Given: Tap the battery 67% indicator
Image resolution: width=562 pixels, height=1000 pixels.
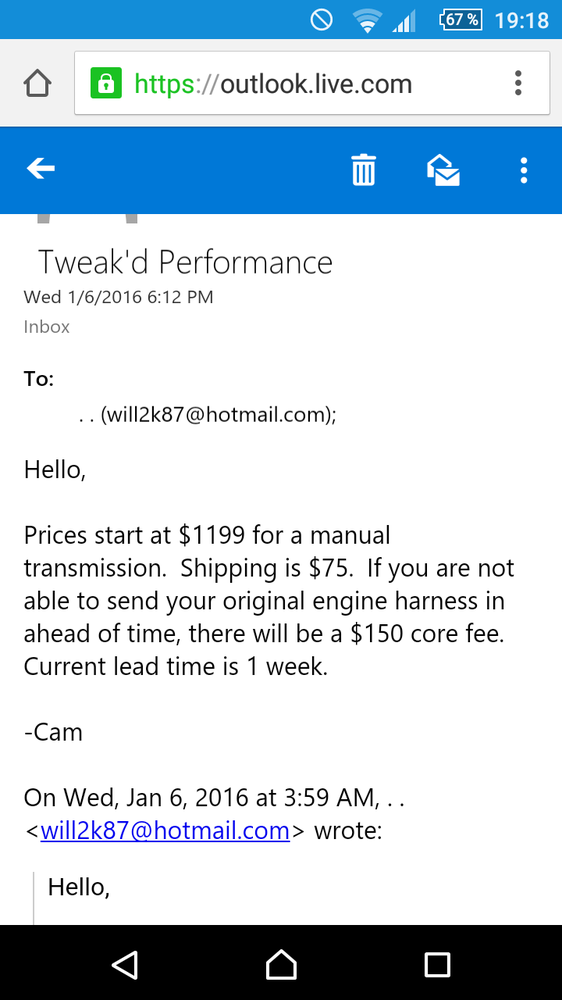Looking at the screenshot, I should 461,20.
